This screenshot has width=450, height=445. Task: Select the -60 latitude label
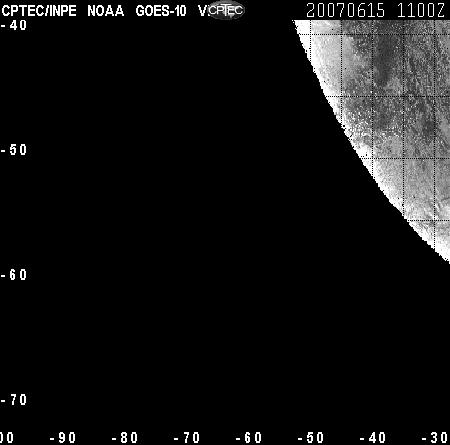(x=14, y=275)
